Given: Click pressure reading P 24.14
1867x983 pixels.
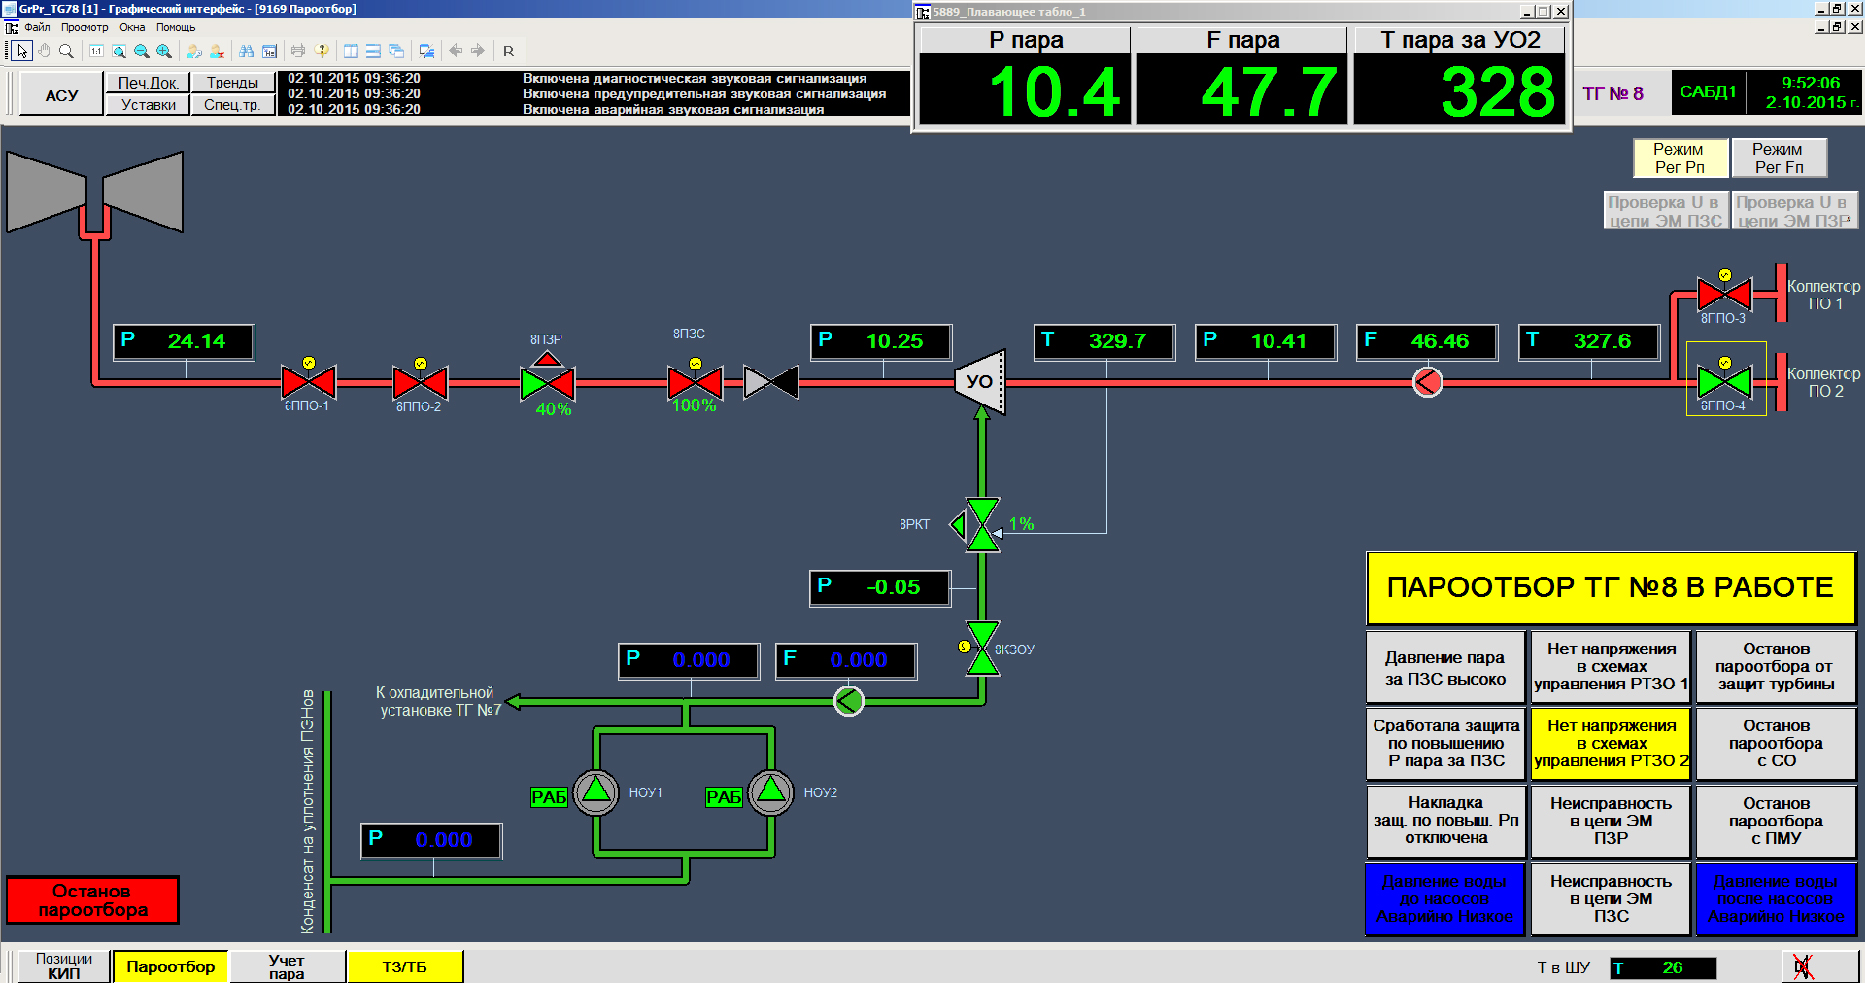Looking at the screenshot, I should 184,341.
